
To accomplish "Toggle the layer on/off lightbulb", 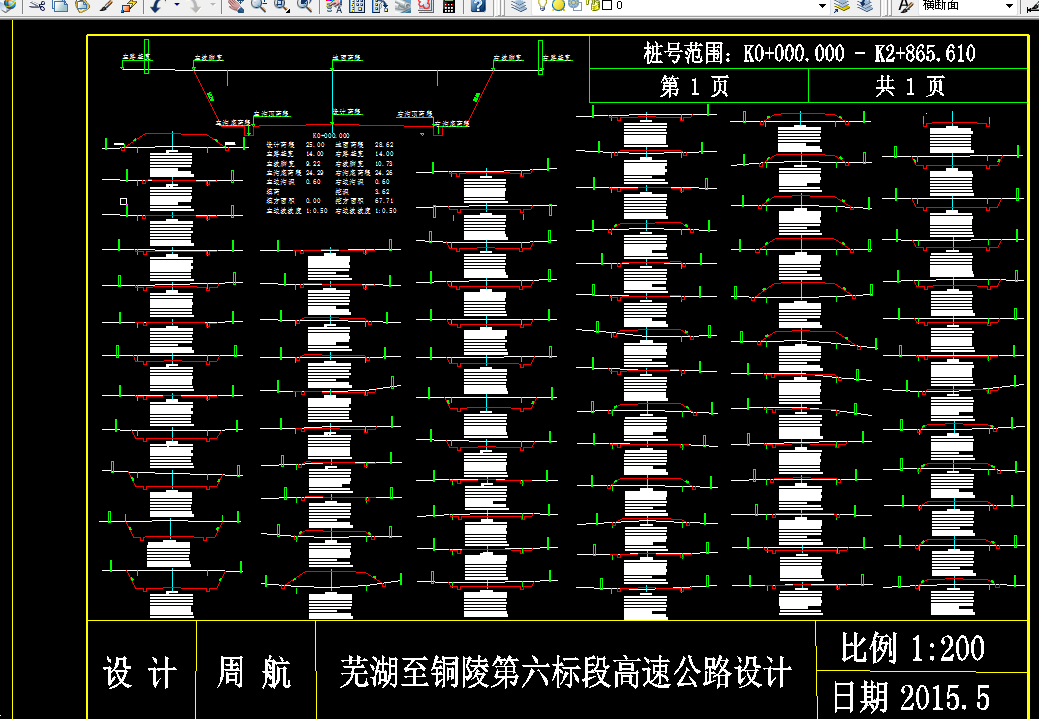I will [x=543, y=8].
